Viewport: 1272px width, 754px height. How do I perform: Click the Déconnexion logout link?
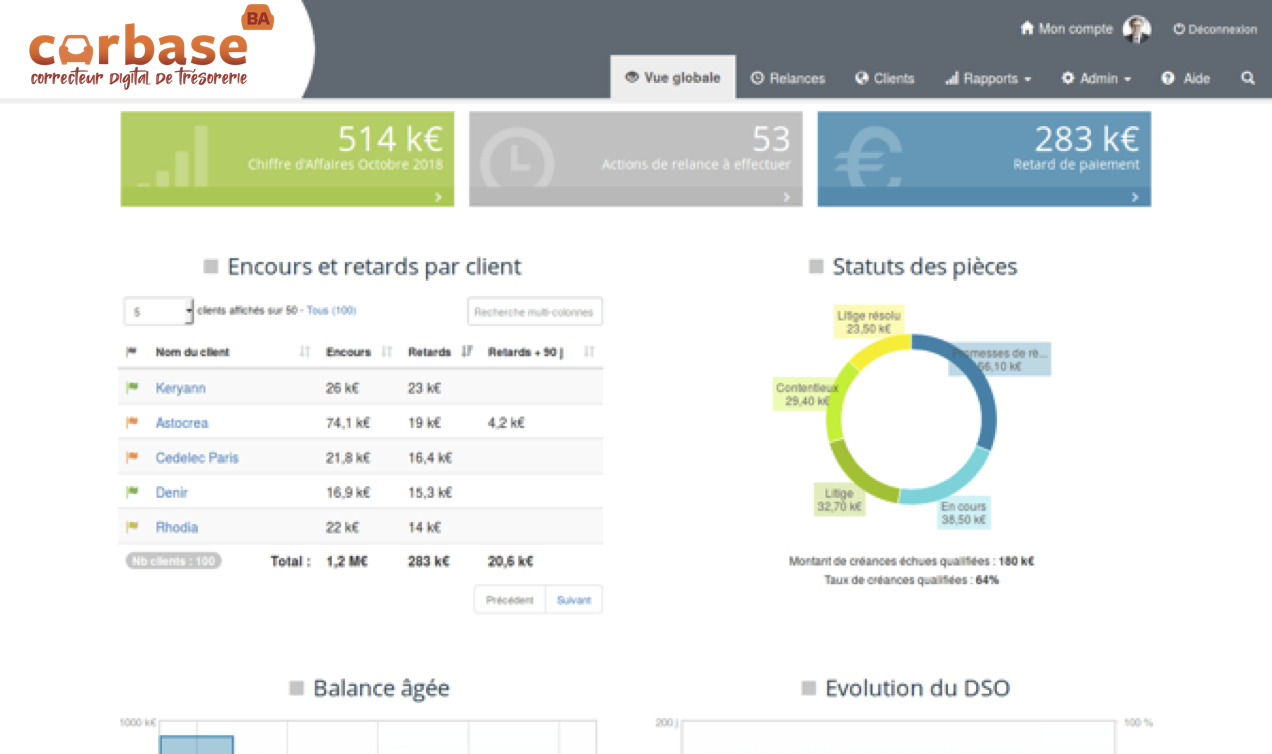1215,29
